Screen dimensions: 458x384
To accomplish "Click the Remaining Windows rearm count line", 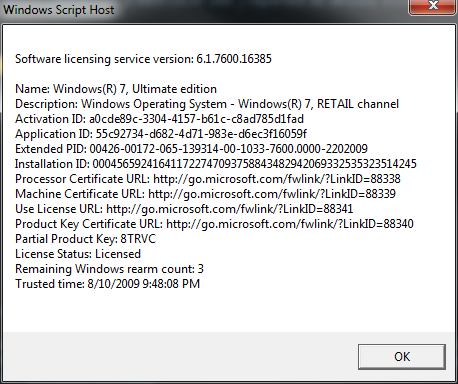I will coord(109,269).
